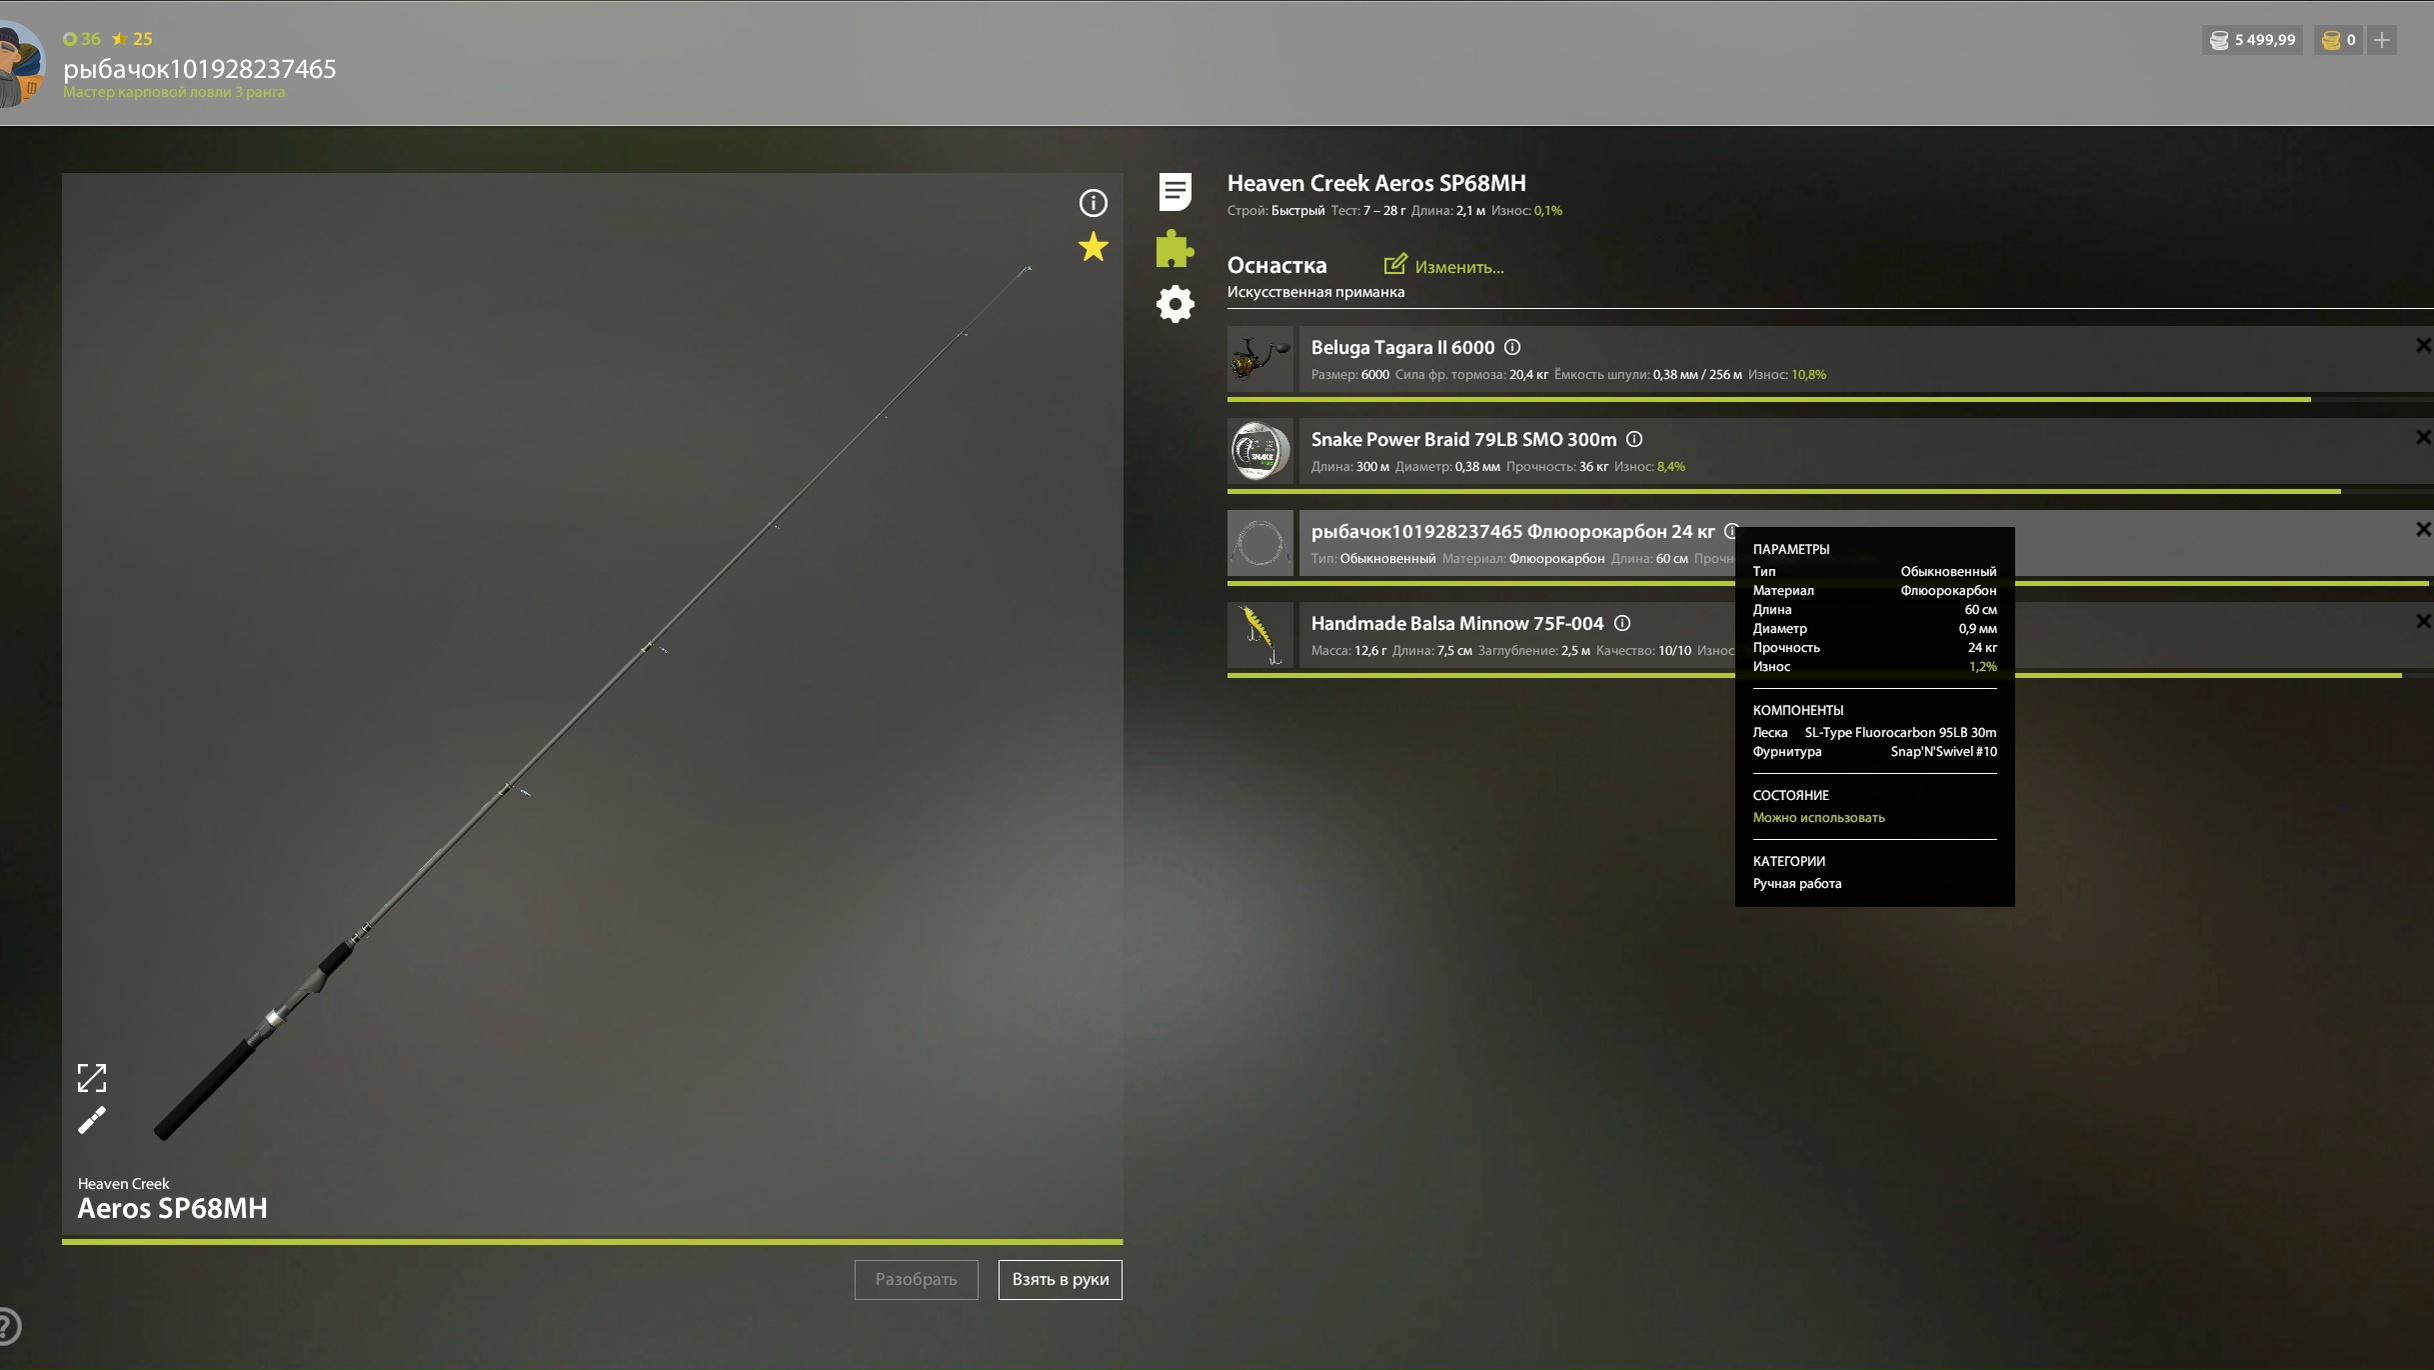The width and height of the screenshot is (2434, 1370).
Task: Remove the Beluga Tagara reel with X
Action: [2422, 345]
